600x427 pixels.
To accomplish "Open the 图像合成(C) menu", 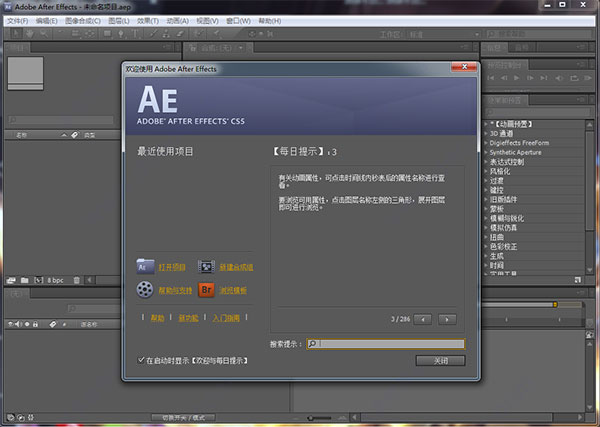I will coord(83,21).
